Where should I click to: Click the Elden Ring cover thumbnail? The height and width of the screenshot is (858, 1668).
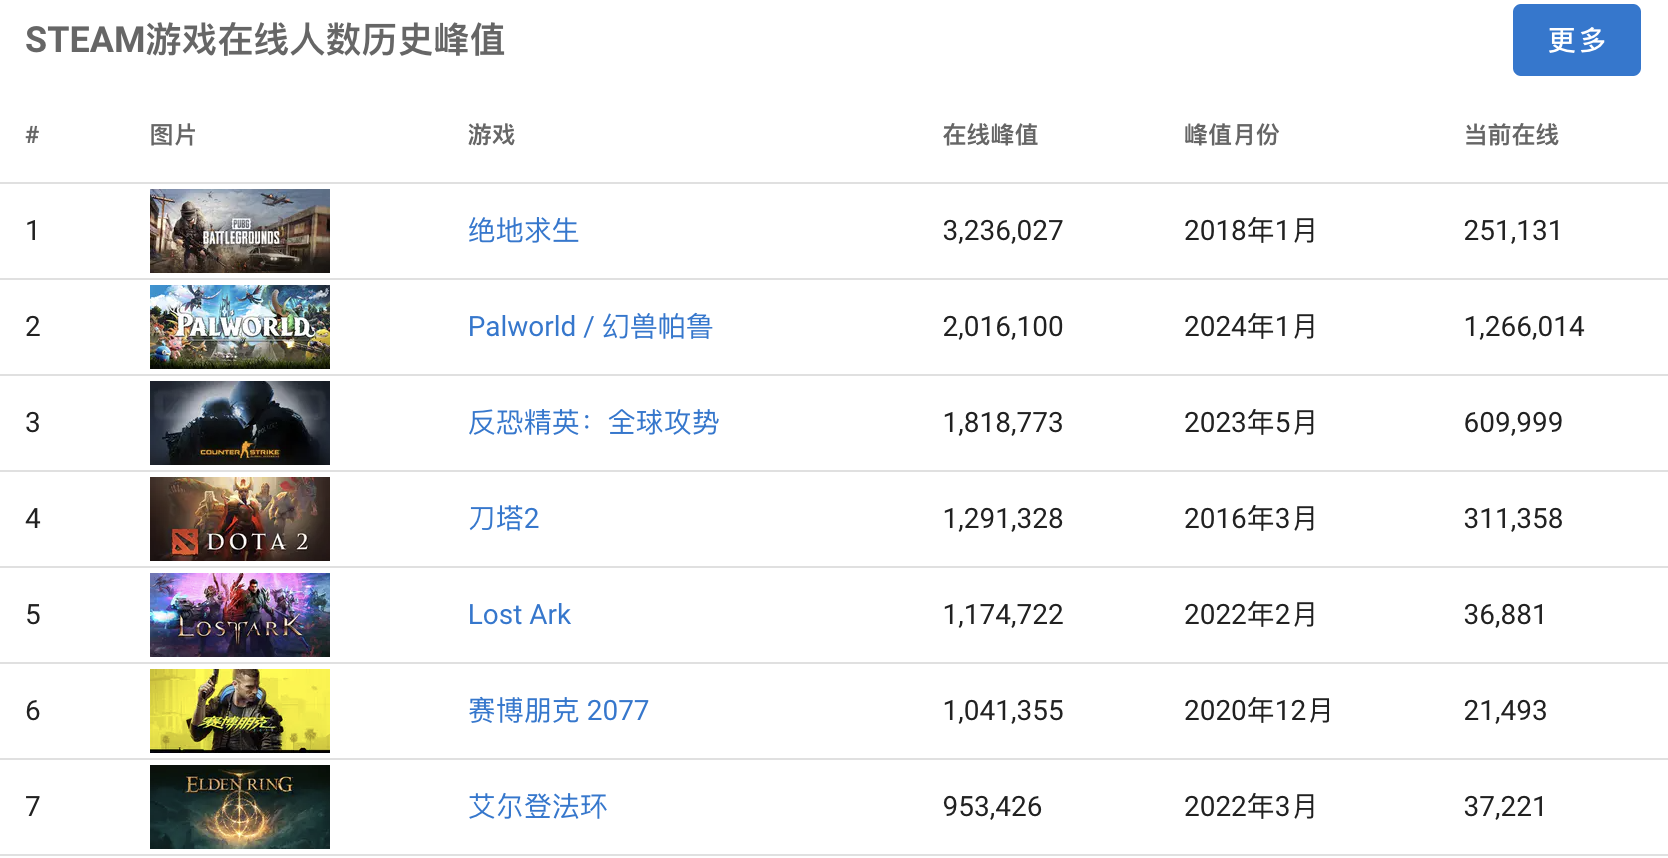click(x=240, y=807)
